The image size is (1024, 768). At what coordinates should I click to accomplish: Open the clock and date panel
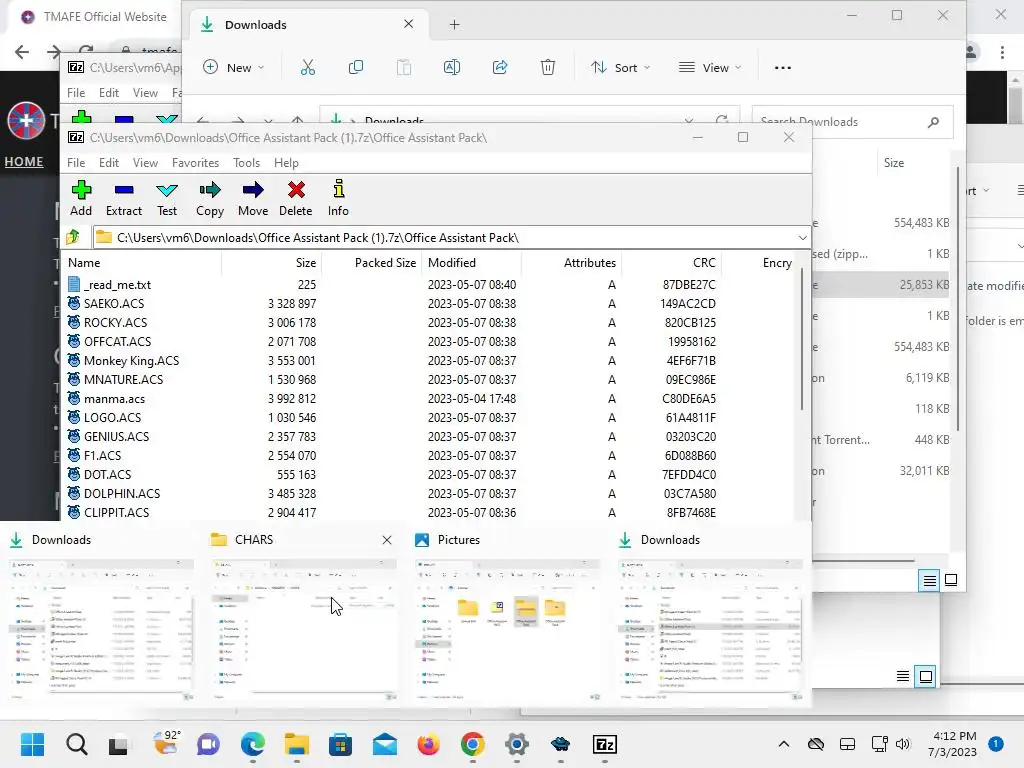pyautogui.click(x=952, y=744)
